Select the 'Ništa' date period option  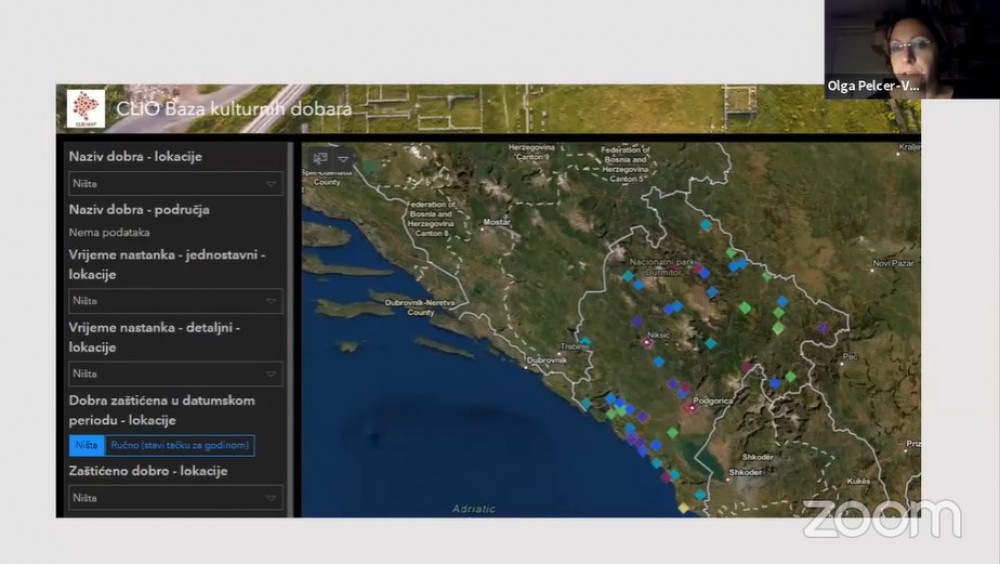click(x=85, y=445)
